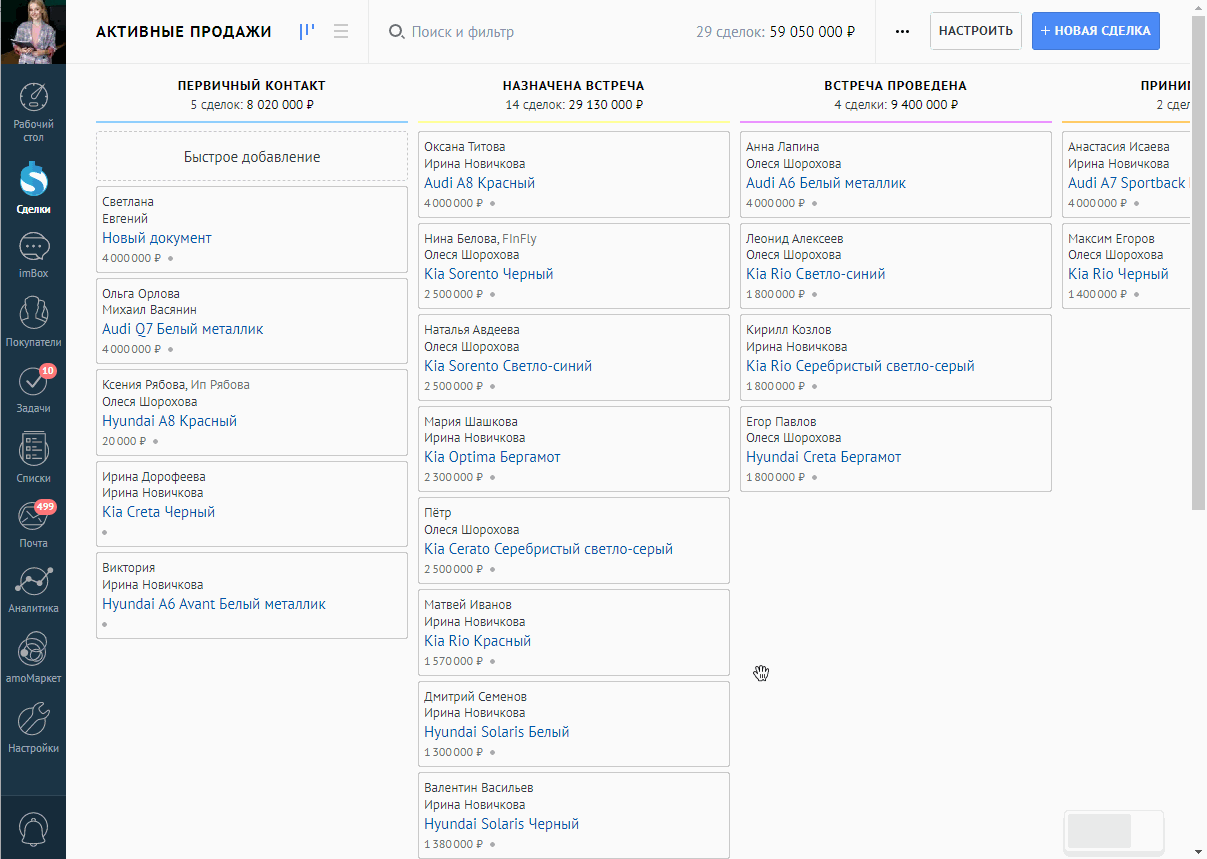Screen dimensions: 1207x859
Task: Click the ВСТРЕЧА ПРОВЕДЕНА column header
Action: [896, 86]
